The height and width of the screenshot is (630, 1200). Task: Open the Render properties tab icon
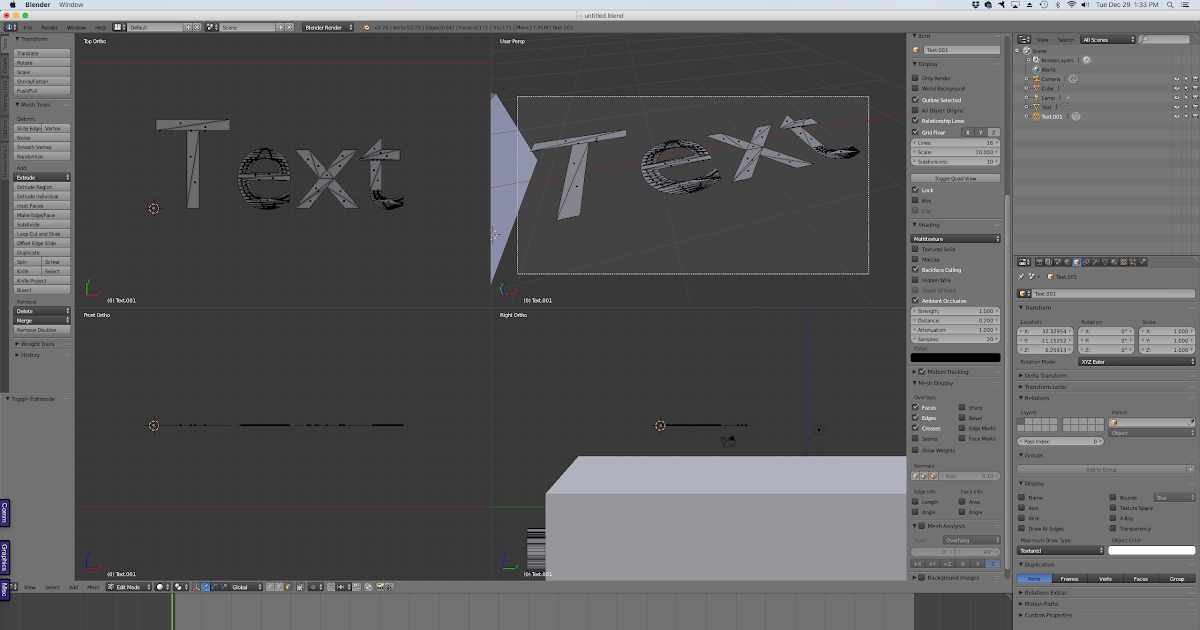[1039, 262]
